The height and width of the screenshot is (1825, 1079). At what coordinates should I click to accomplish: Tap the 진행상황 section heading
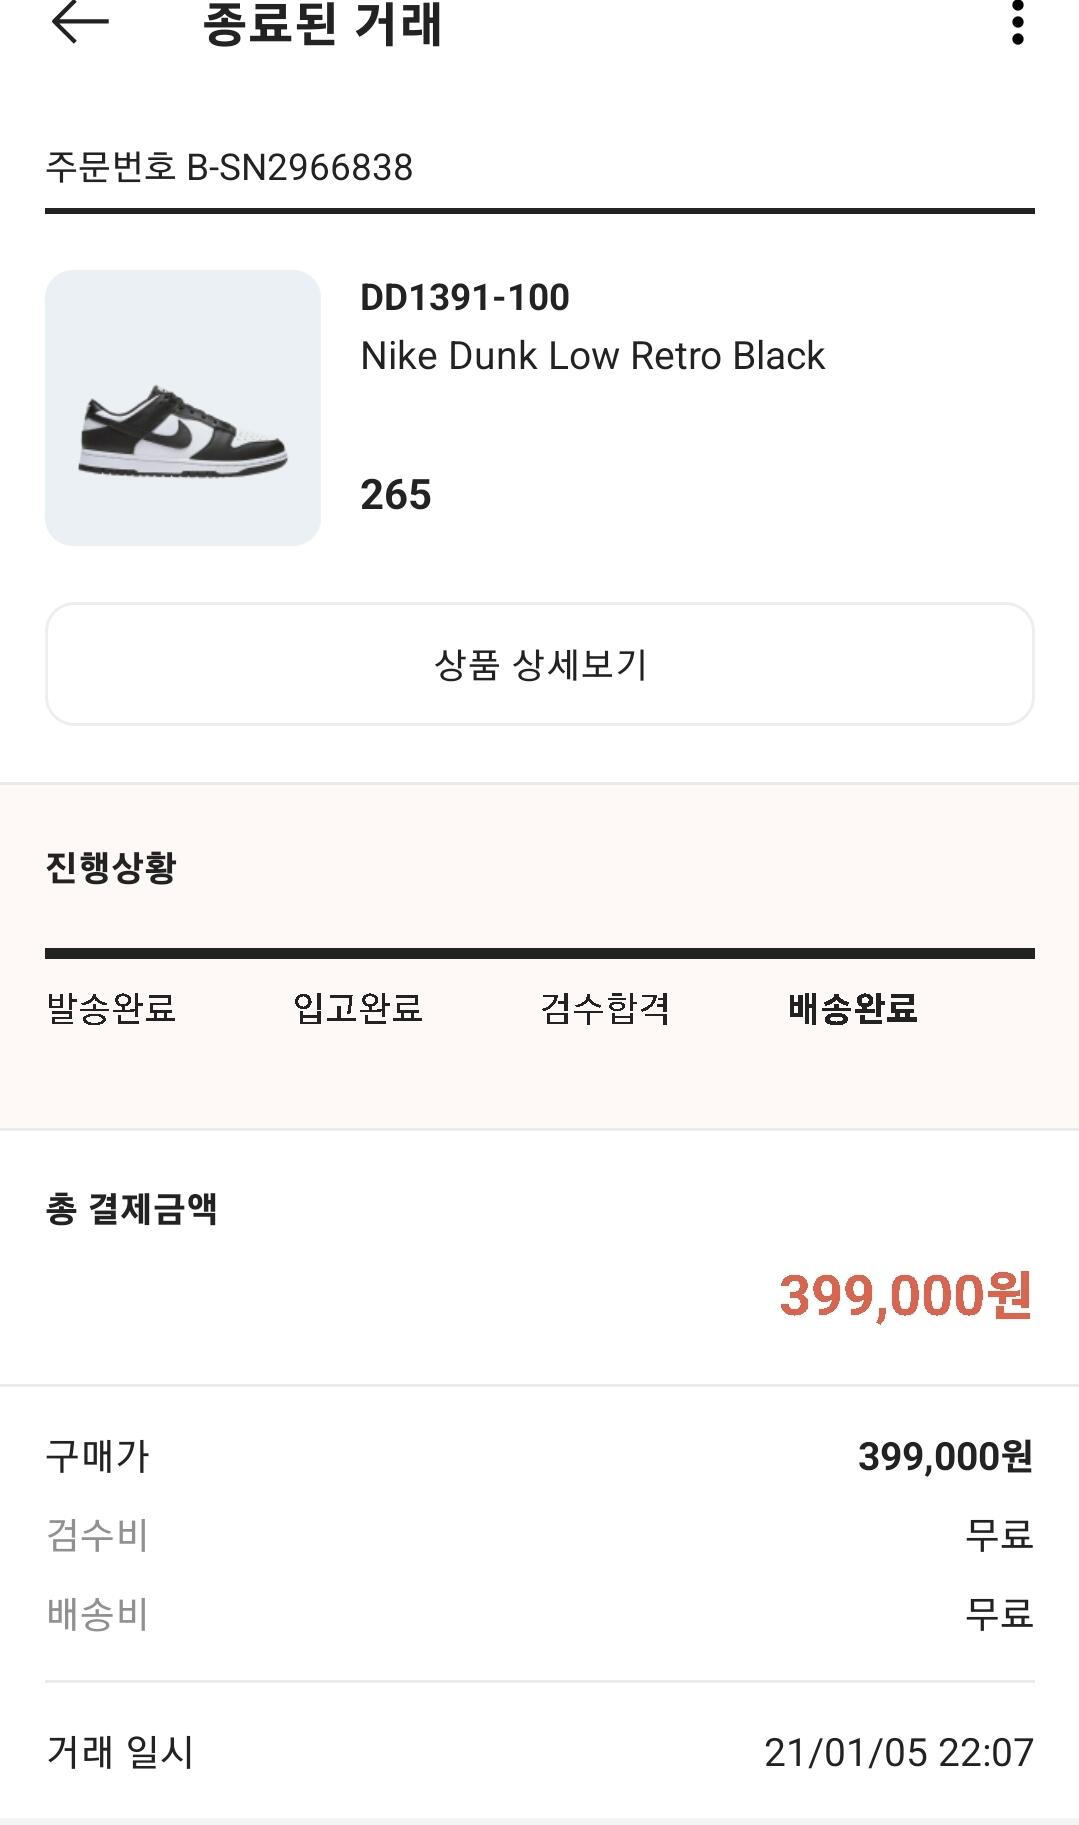click(x=111, y=867)
